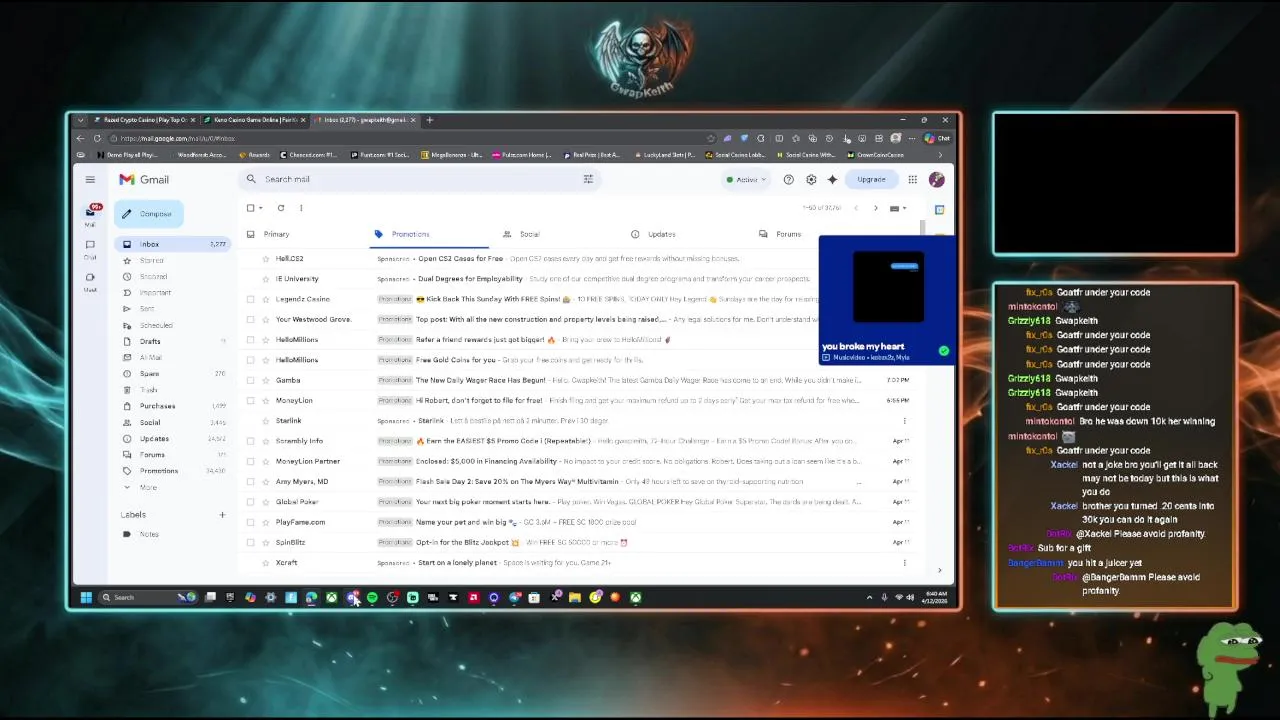
Task: Click the Upgrade button
Action: tap(871, 179)
